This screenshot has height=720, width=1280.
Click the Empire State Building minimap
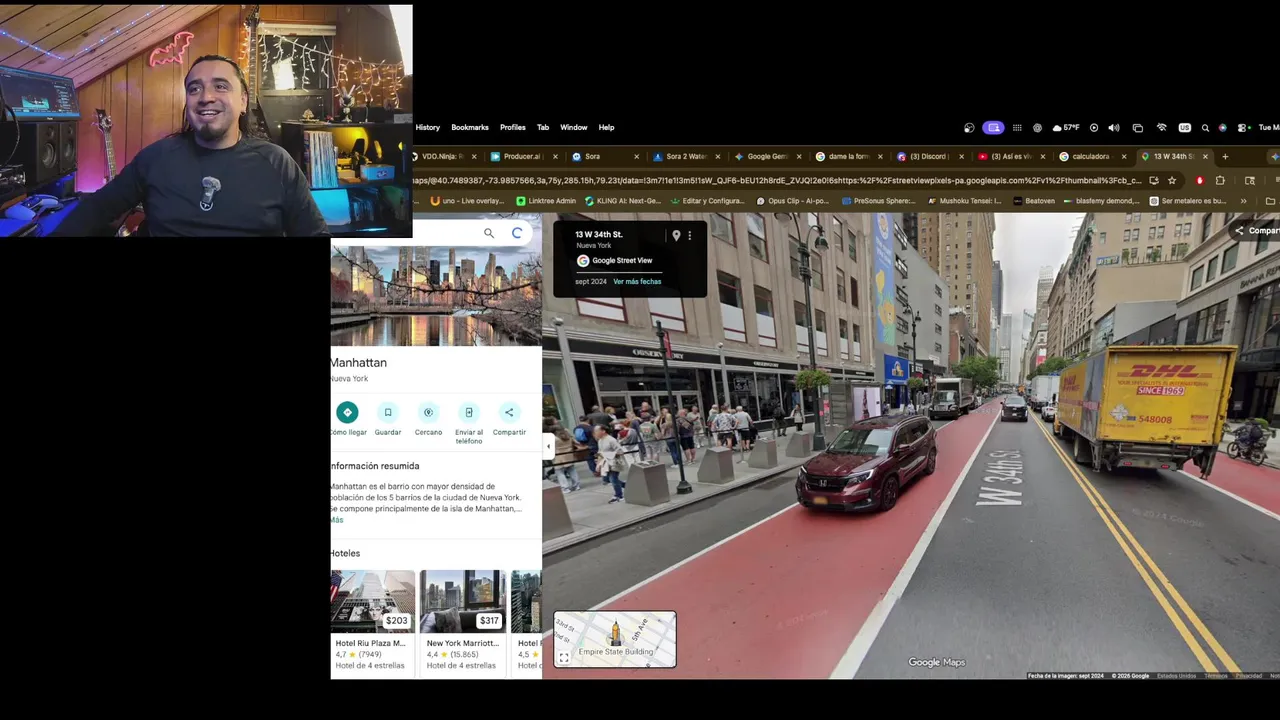[615, 639]
